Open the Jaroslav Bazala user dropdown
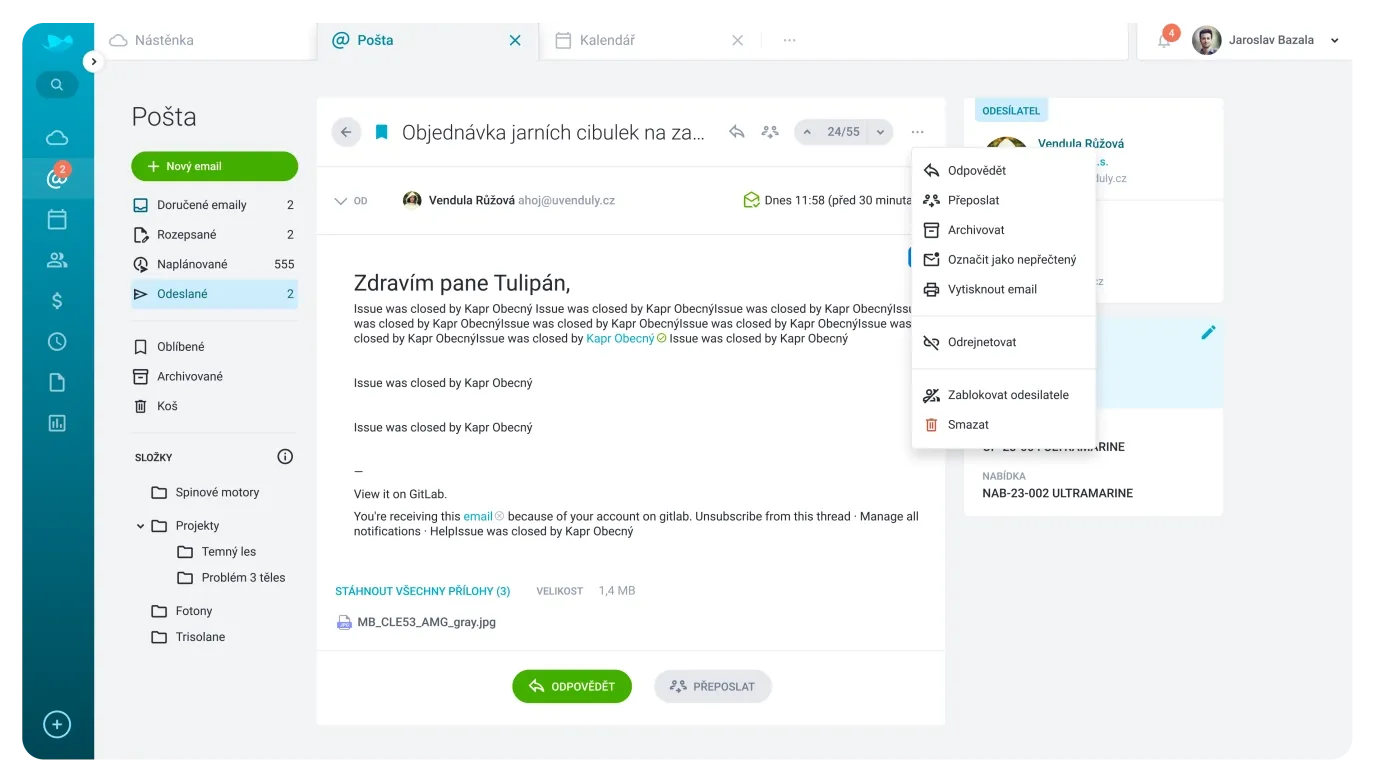Viewport: 1380px width, 776px height. (1334, 41)
